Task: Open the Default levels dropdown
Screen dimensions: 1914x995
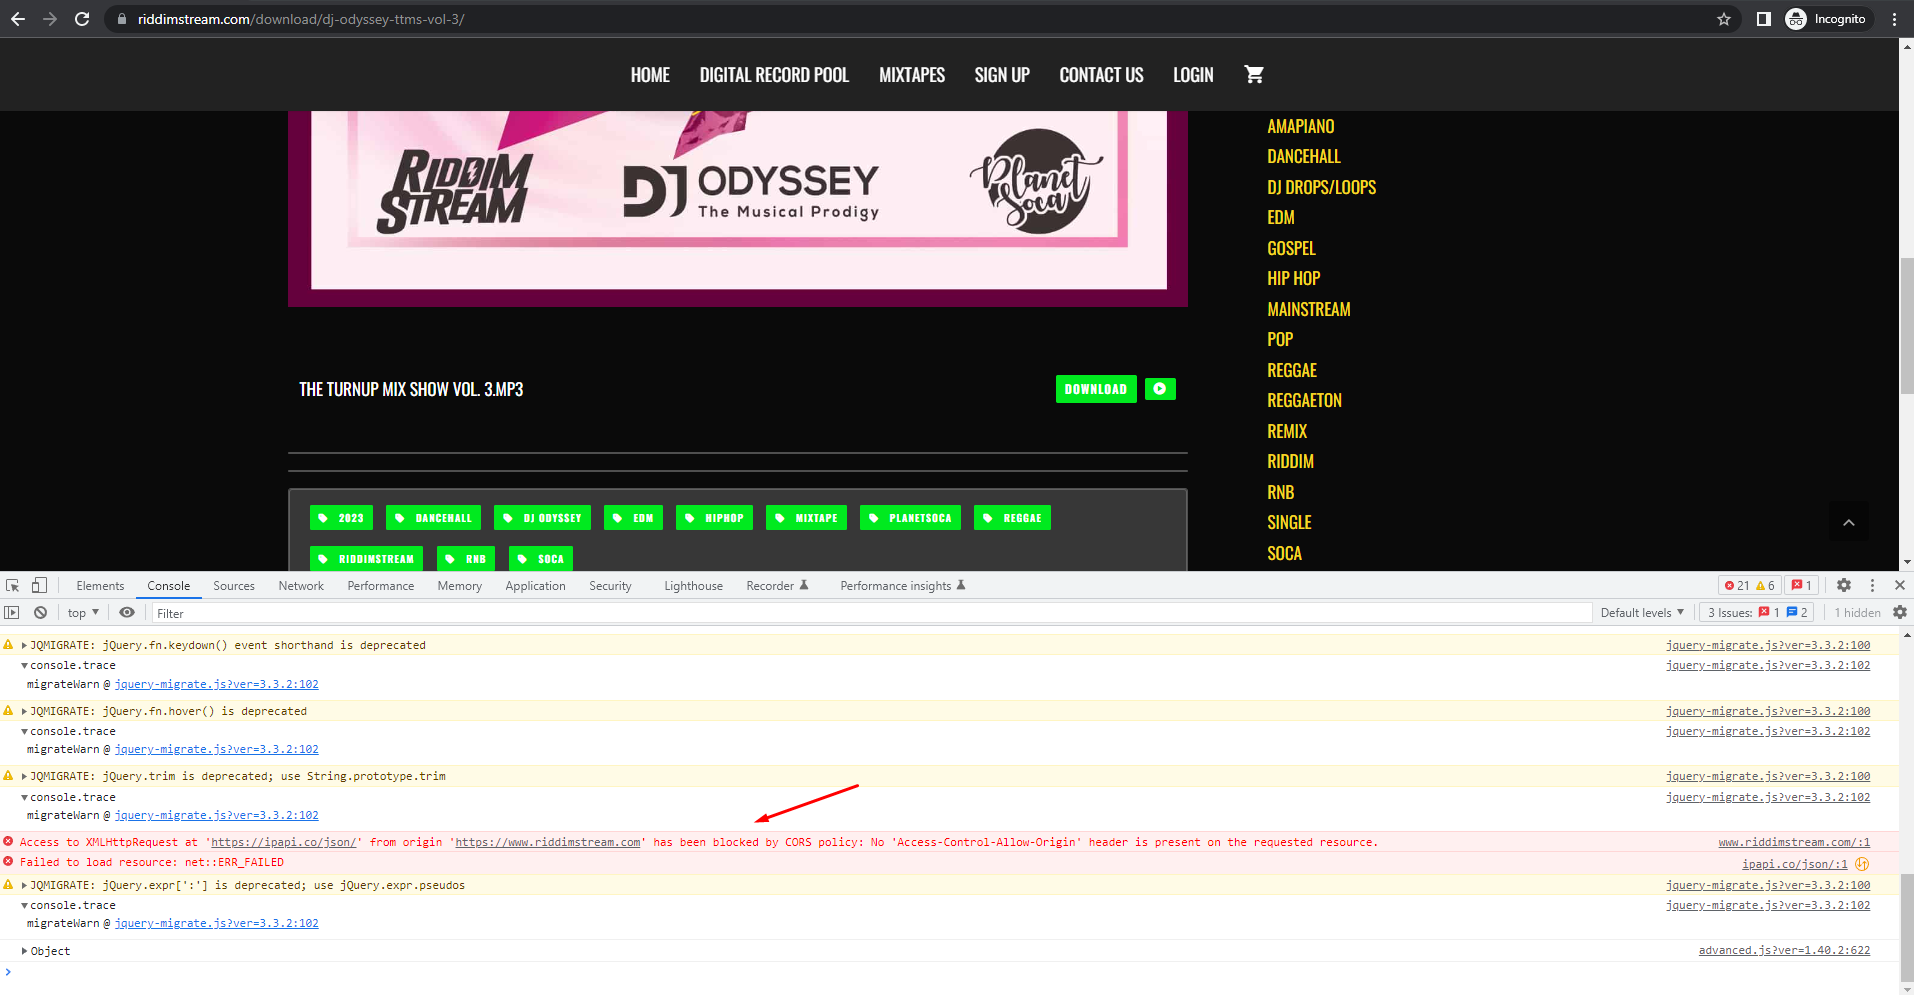Action: point(1642,613)
